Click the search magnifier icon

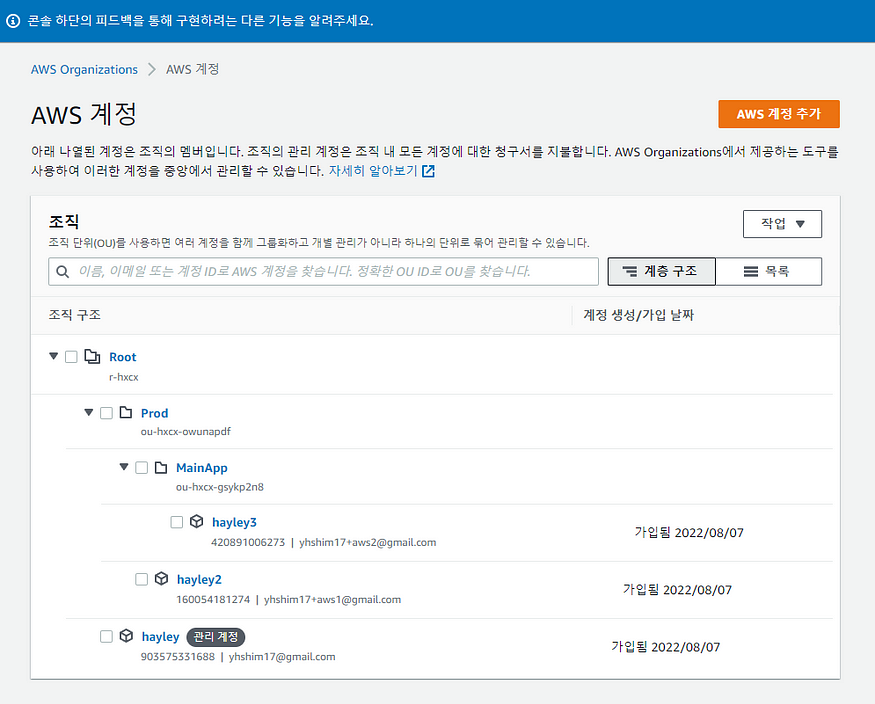[62, 272]
